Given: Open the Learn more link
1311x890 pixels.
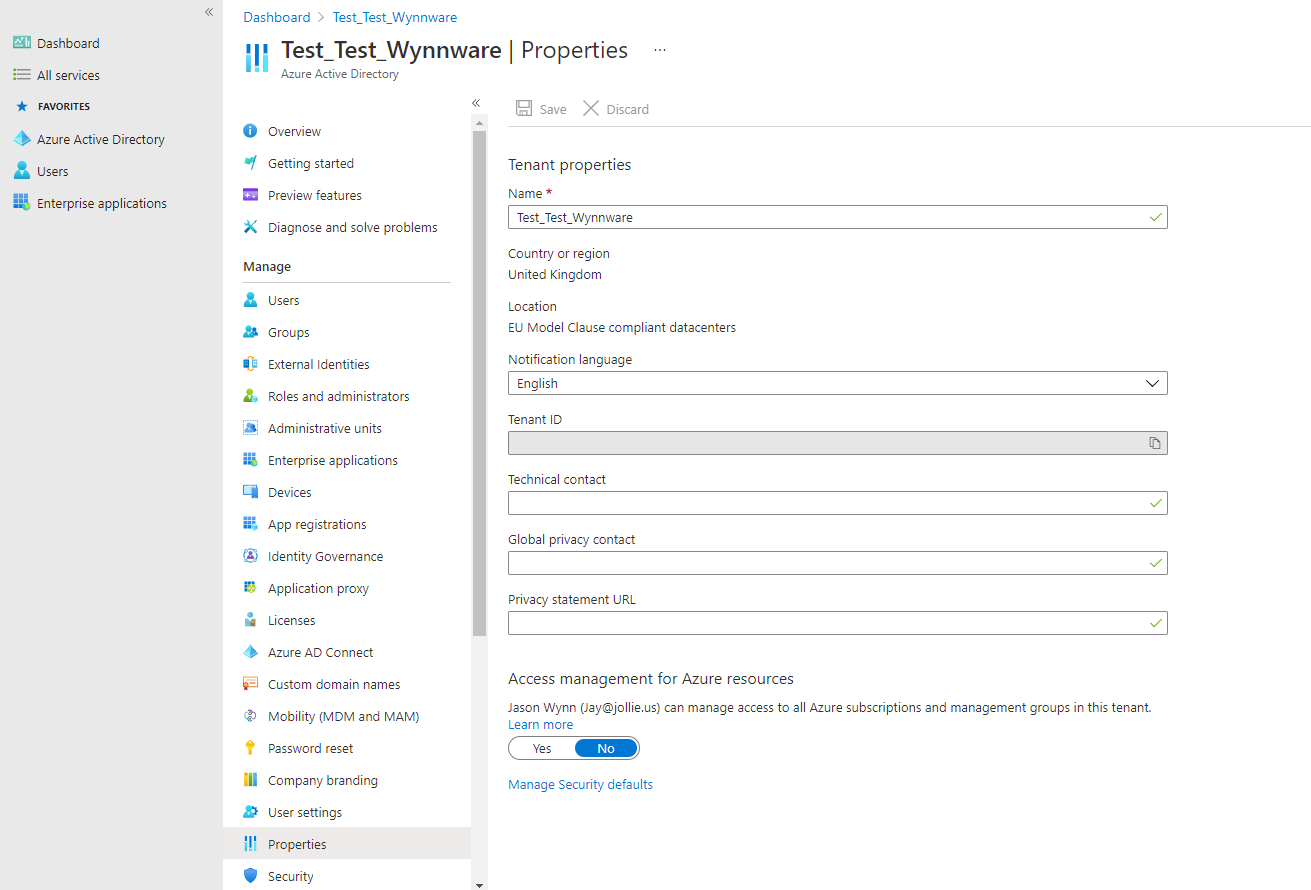Looking at the screenshot, I should [540, 725].
